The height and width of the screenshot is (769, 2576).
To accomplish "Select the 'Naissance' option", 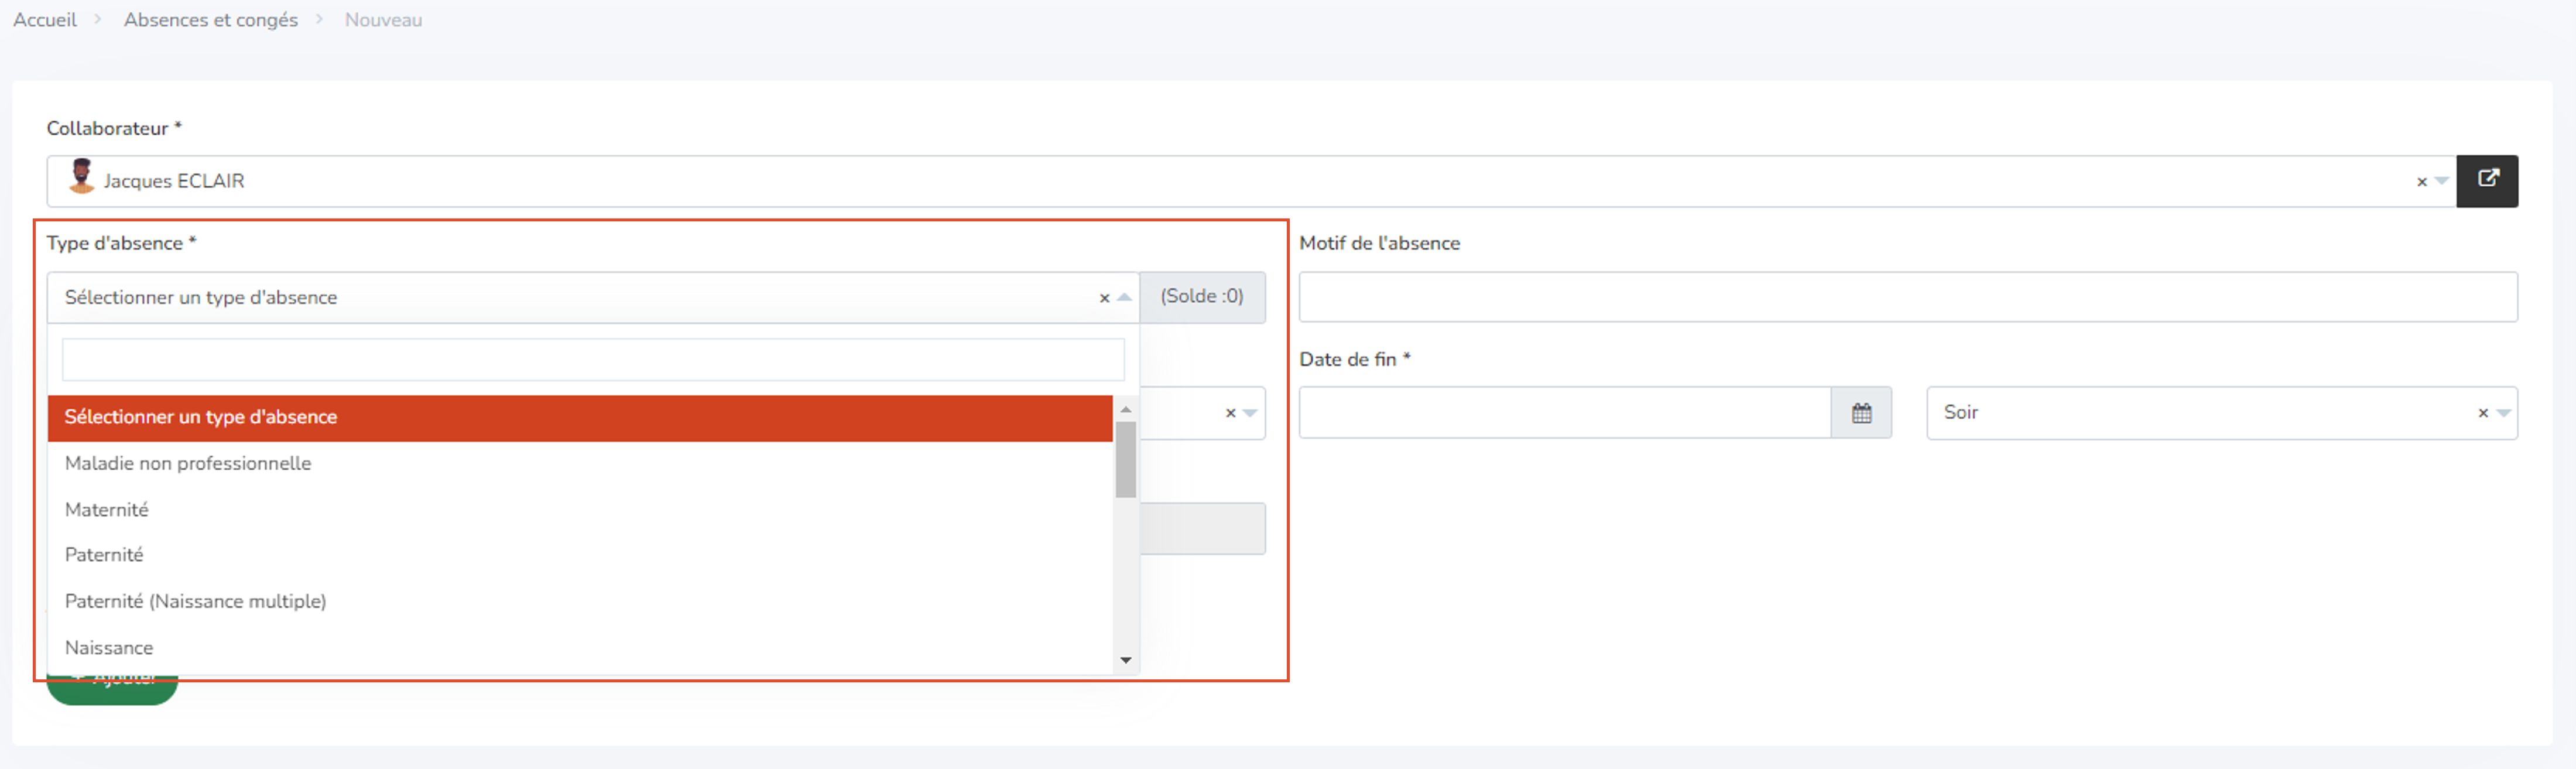I will (580, 648).
